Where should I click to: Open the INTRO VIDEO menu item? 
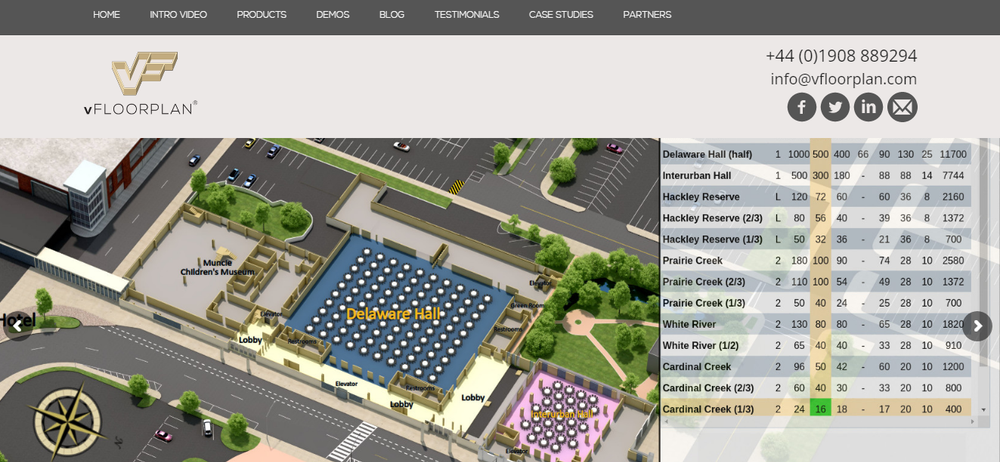pyautogui.click(x=179, y=15)
